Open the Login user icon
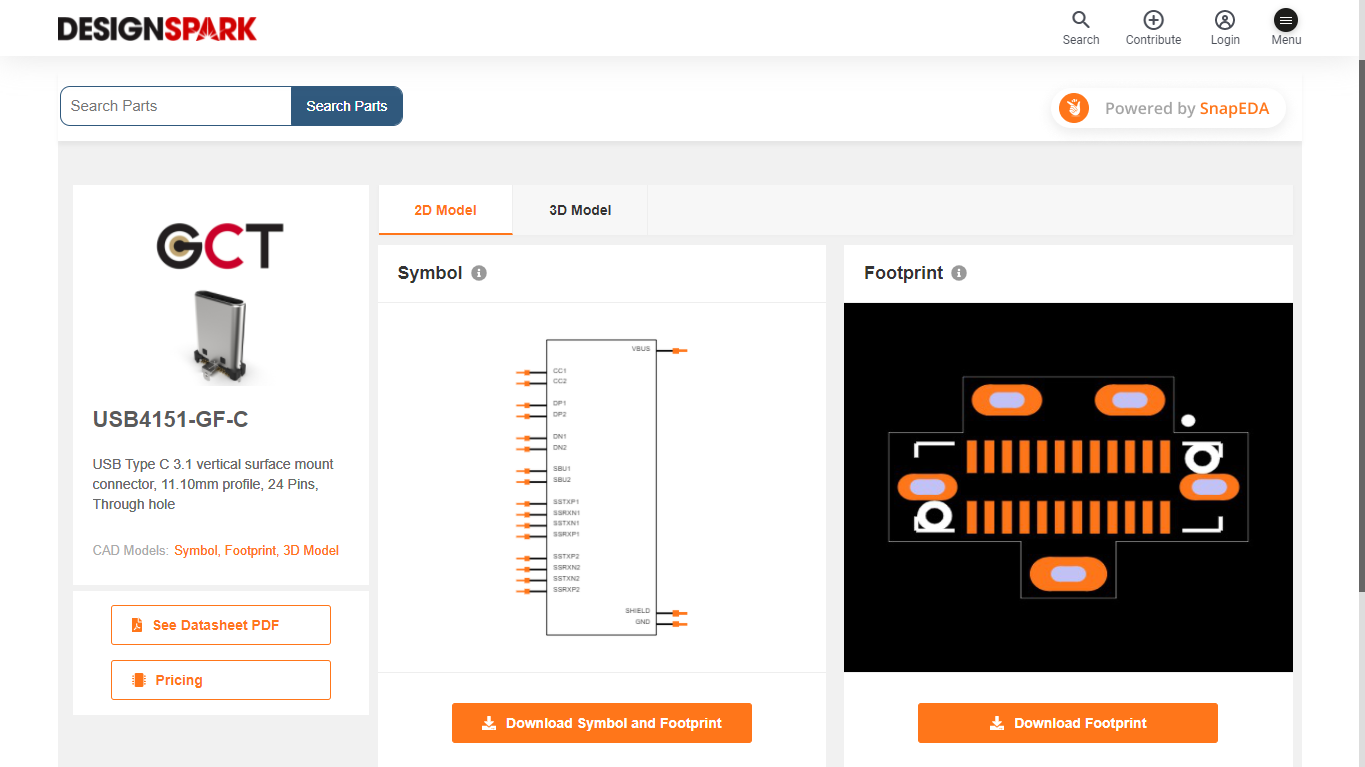 point(1225,20)
